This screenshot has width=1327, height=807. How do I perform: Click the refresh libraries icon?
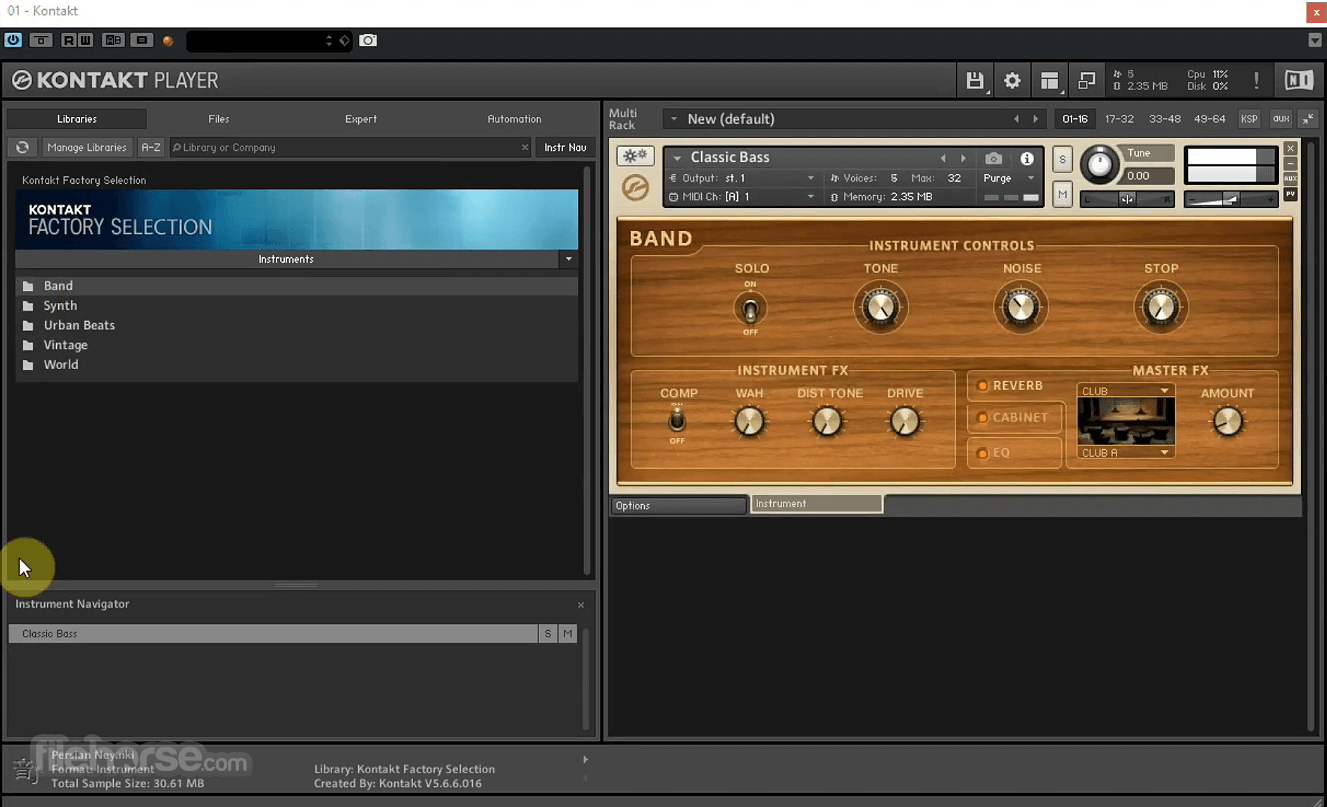coord(22,147)
